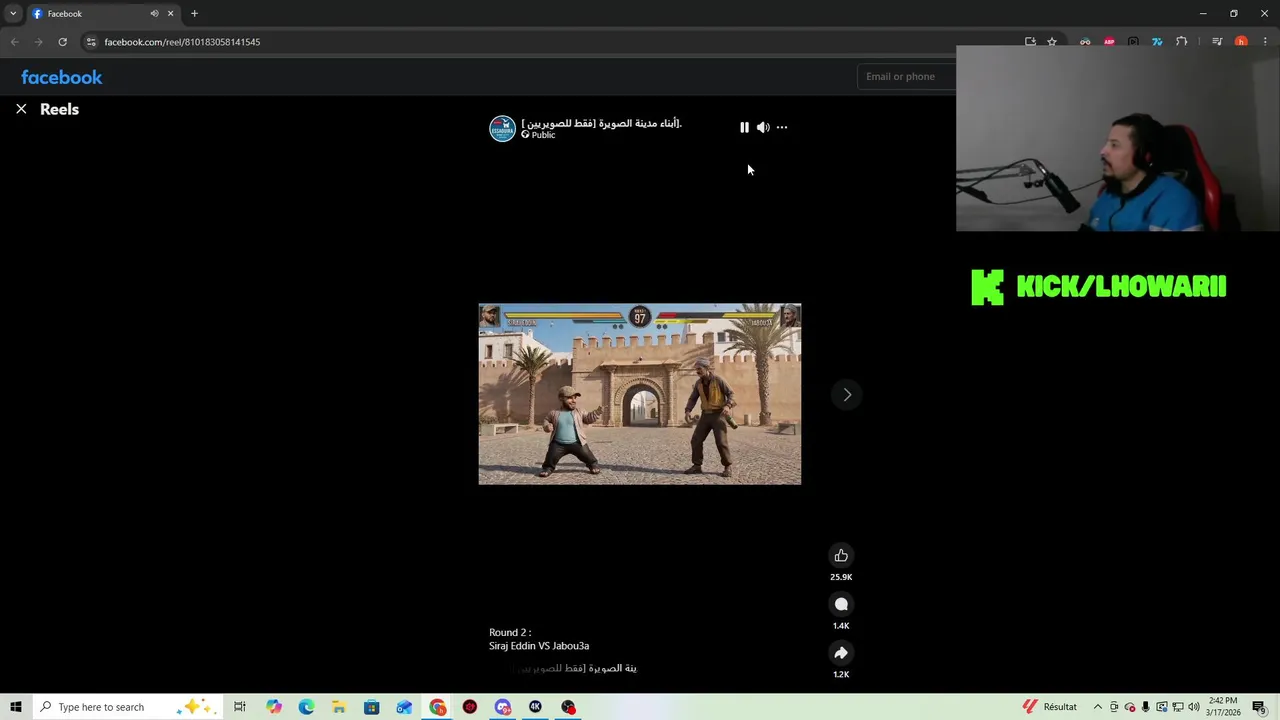Click the address bar URL
This screenshot has height=720, width=1280.
point(182,42)
